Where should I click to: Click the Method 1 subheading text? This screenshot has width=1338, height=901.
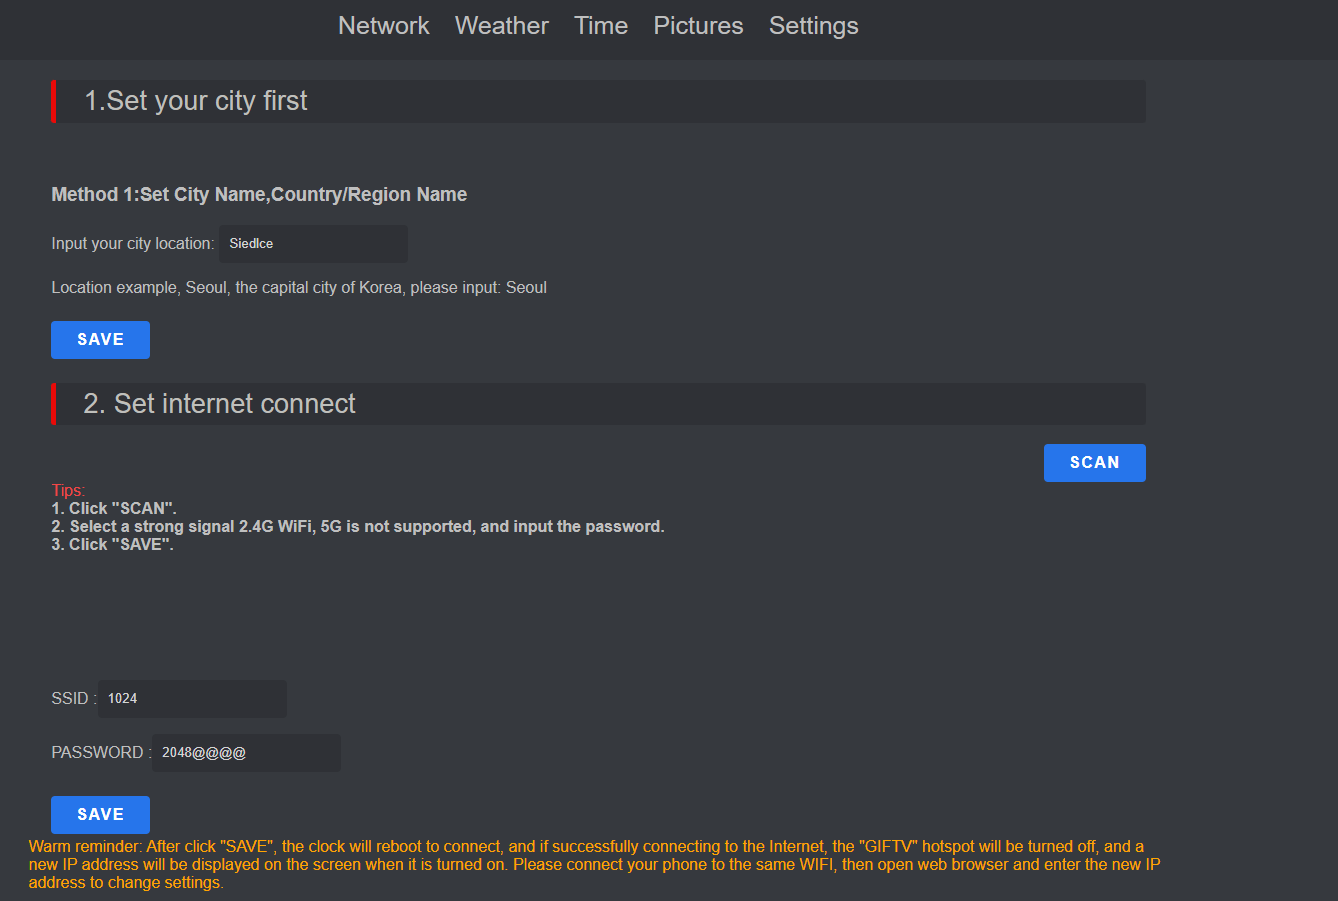click(x=259, y=195)
